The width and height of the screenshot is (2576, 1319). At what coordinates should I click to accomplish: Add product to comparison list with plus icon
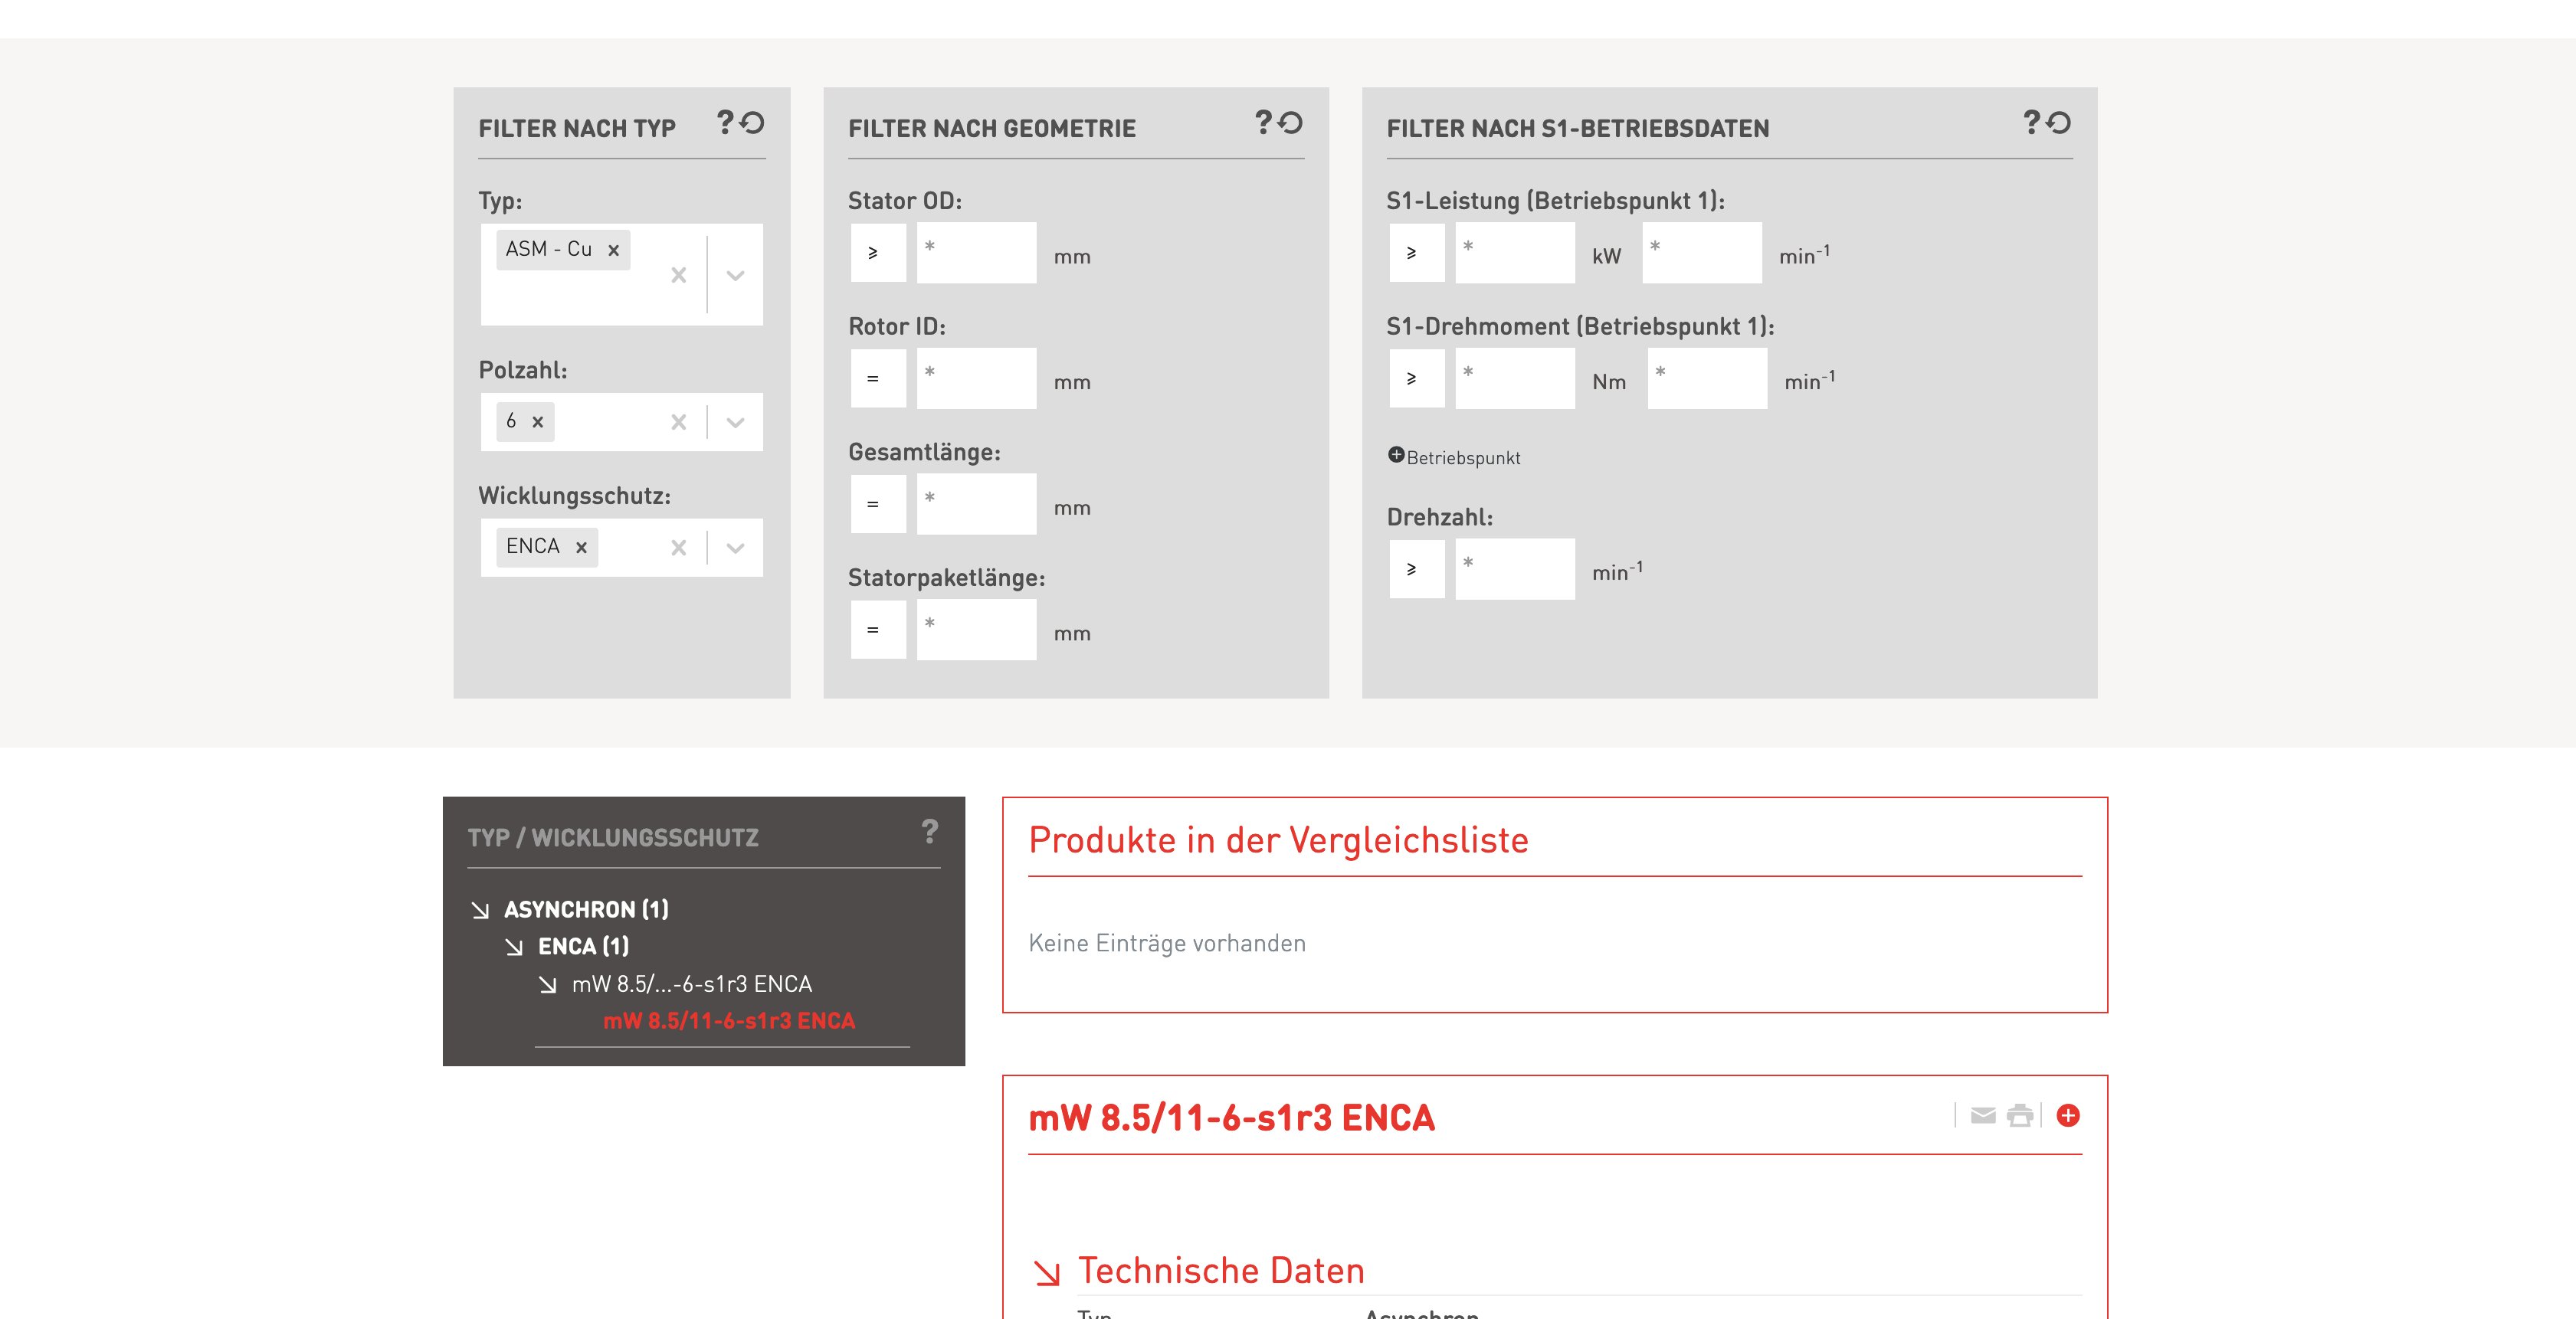[x=2068, y=1115]
